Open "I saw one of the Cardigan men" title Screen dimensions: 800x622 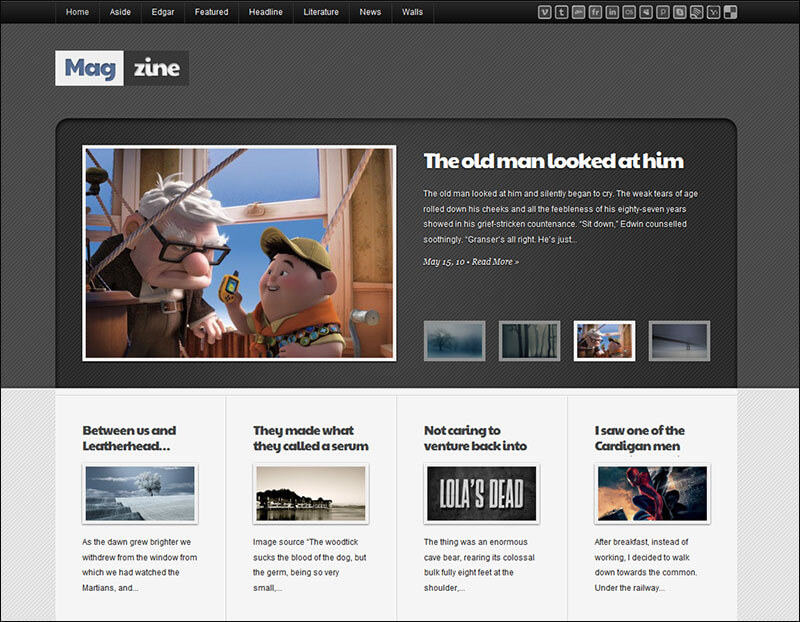click(x=640, y=438)
